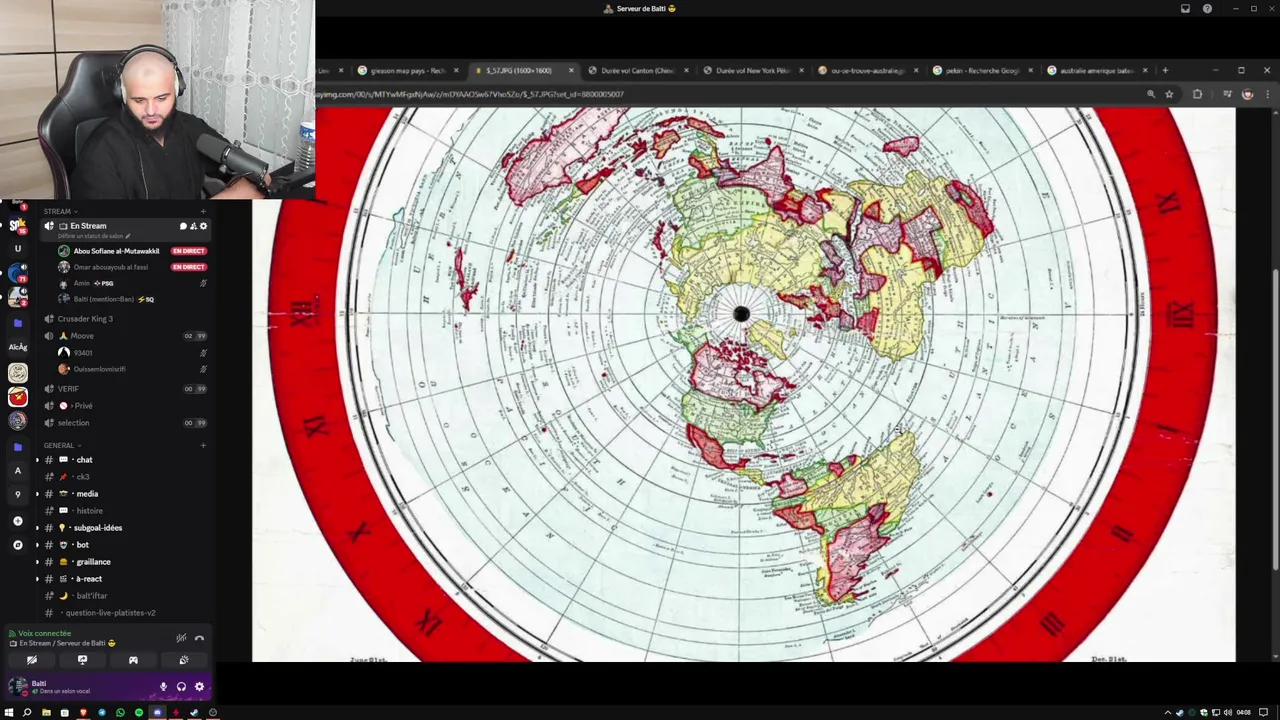
Task: Click the zoom magnifier in address bar
Action: (1151, 94)
